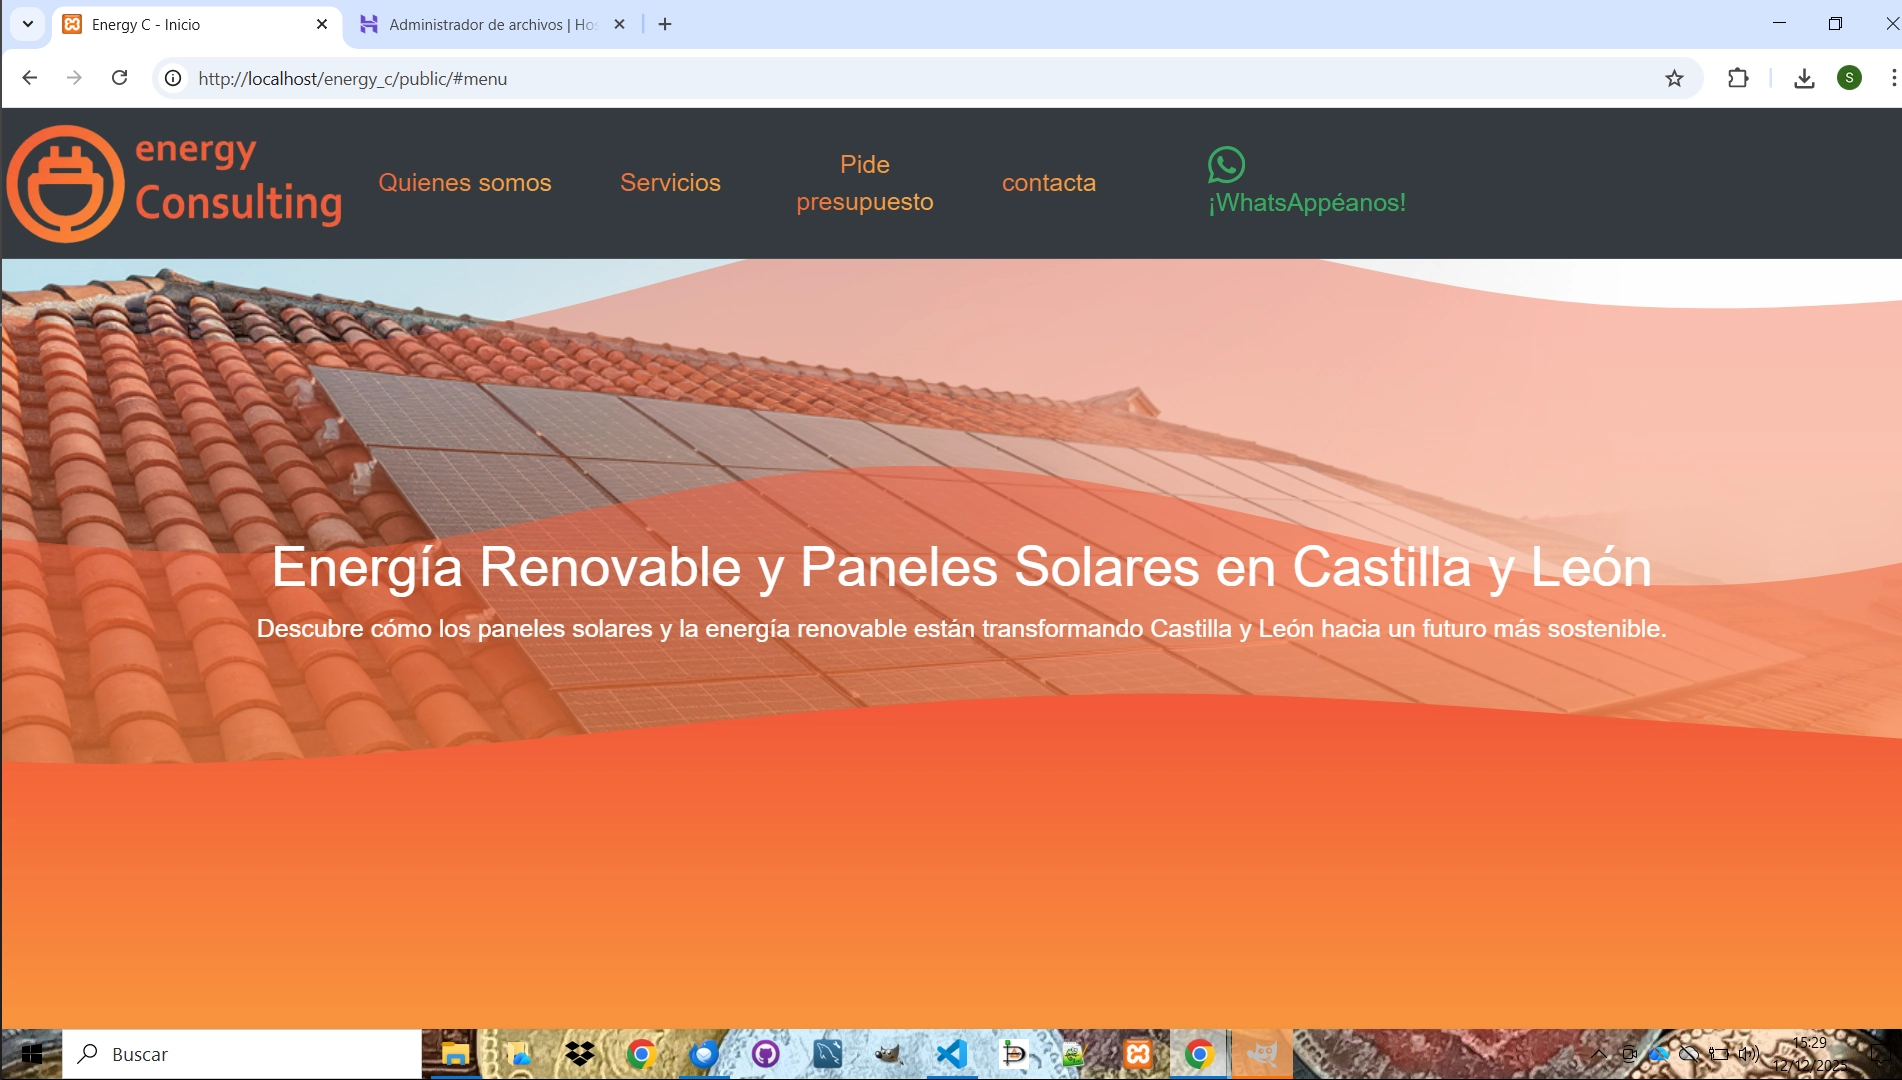1902x1080 pixels.
Task: Click the WhatsApp icon in the site header
Action: [1226, 166]
